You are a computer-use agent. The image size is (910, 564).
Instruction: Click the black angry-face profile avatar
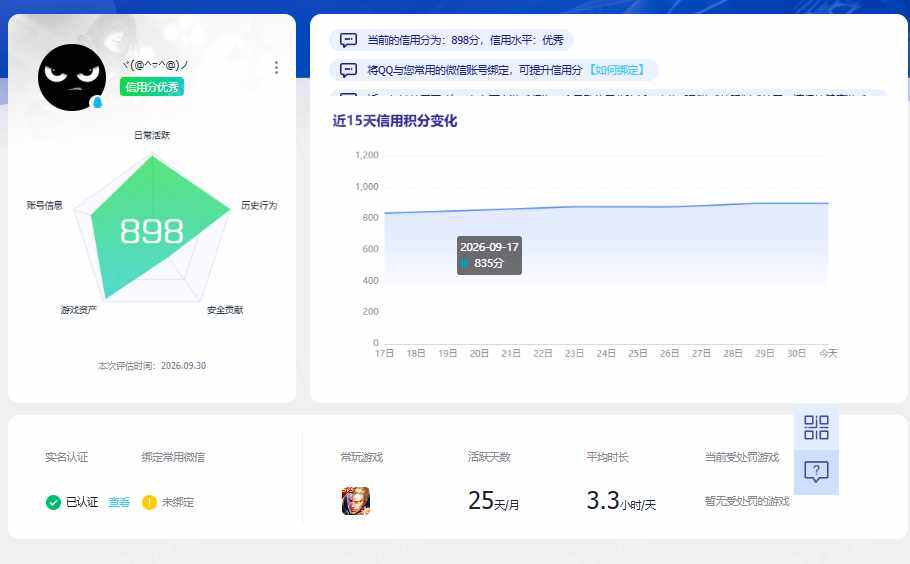click(x=72, y=78)
